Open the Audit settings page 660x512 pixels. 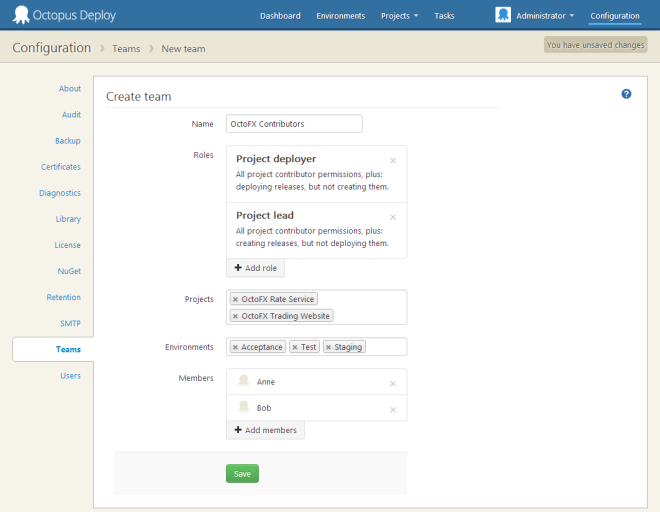tap(71, 115)
